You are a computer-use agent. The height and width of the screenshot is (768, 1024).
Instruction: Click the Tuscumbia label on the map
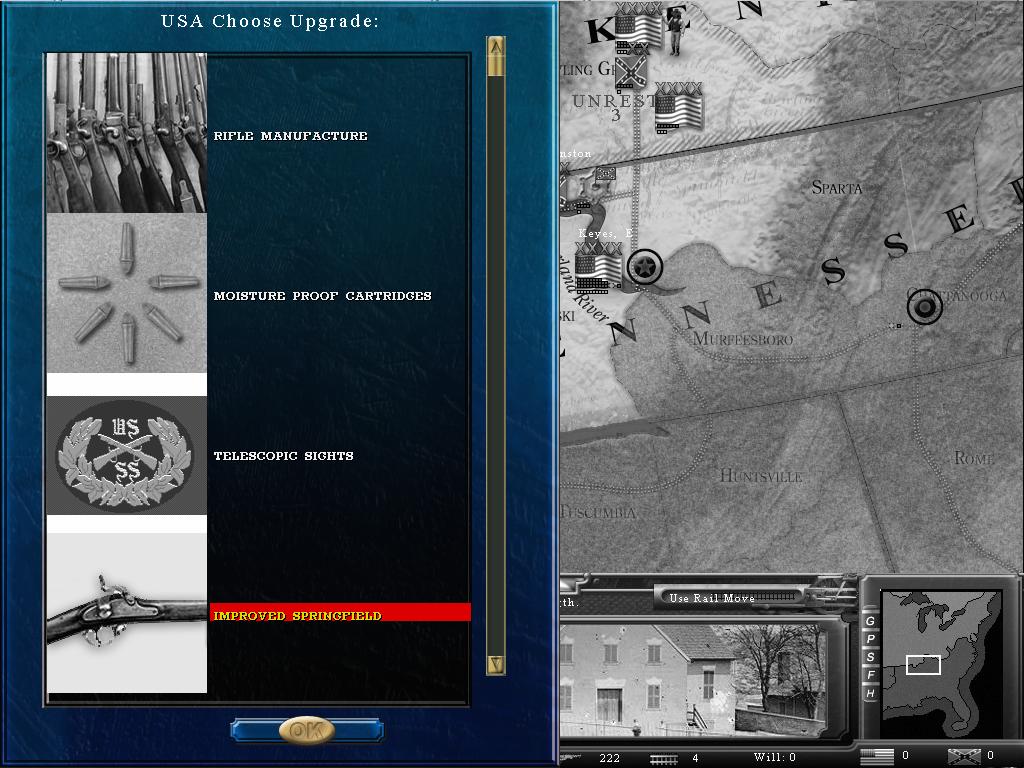(598, 513)
